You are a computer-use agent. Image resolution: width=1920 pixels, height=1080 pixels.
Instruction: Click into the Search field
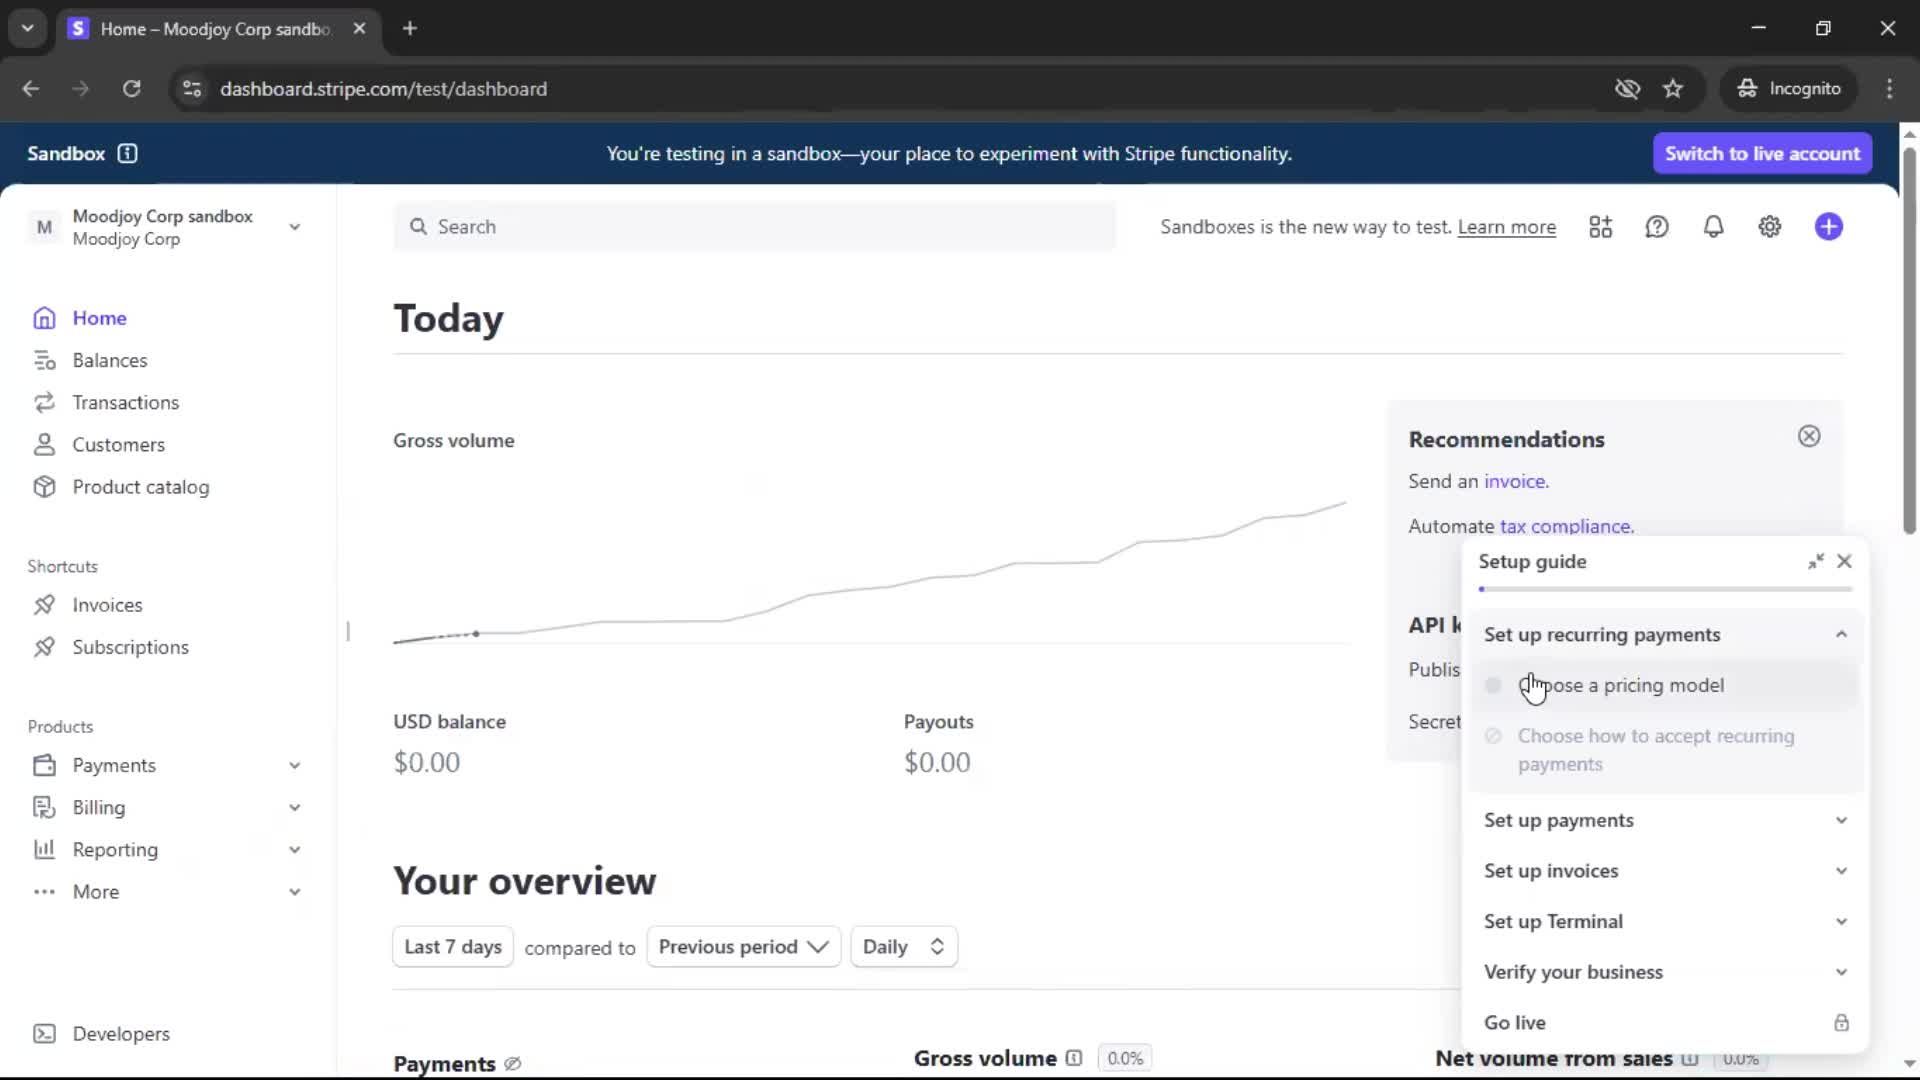[755, 227]
